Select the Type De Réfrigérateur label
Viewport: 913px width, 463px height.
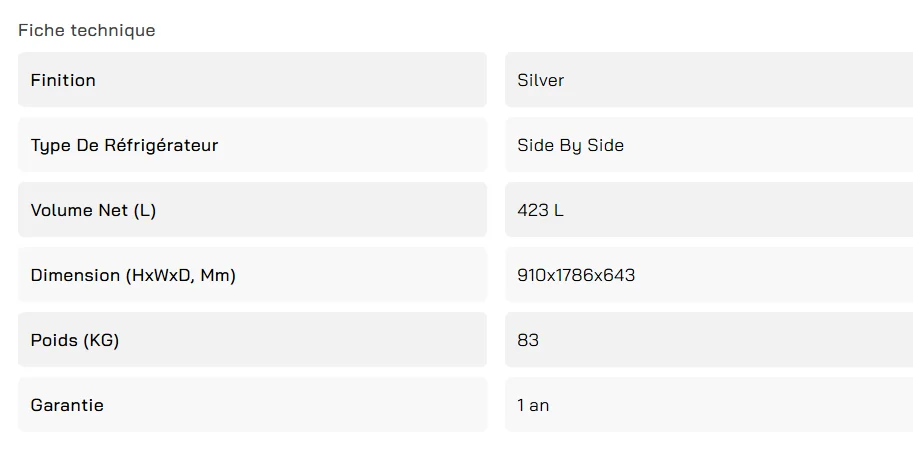pos(124,145)
